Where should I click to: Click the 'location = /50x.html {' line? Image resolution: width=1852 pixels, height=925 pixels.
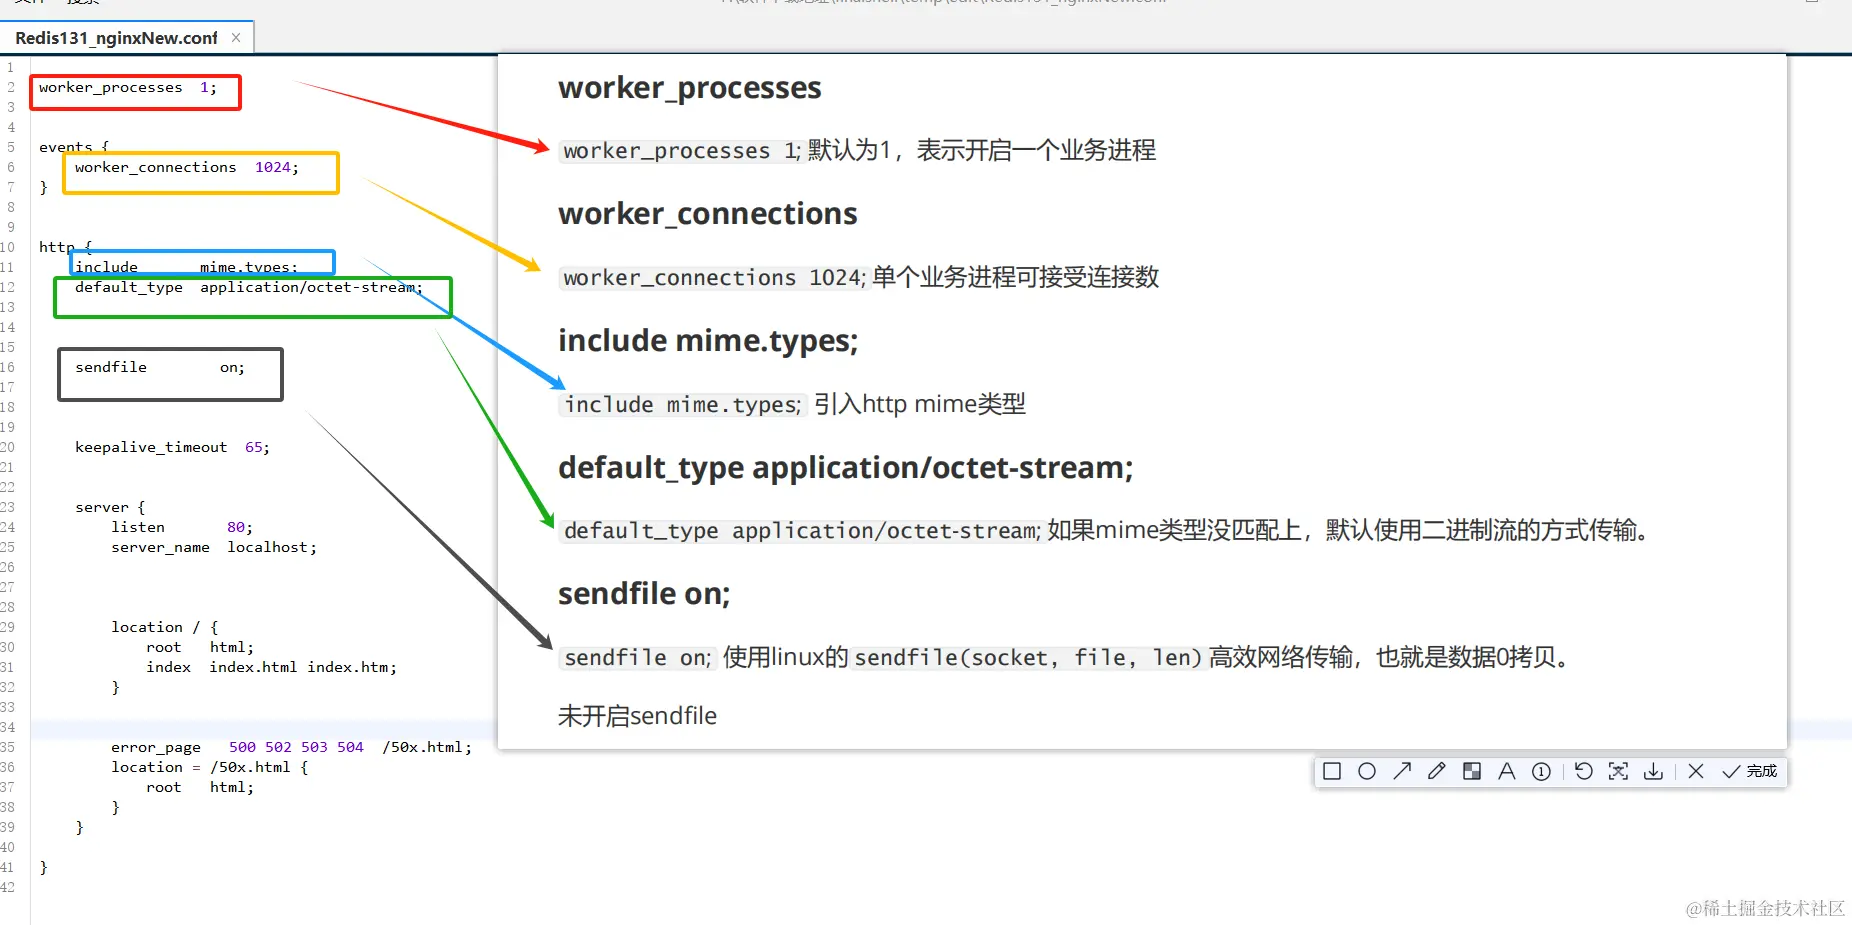pyautogui.click(x=210, y=767)
